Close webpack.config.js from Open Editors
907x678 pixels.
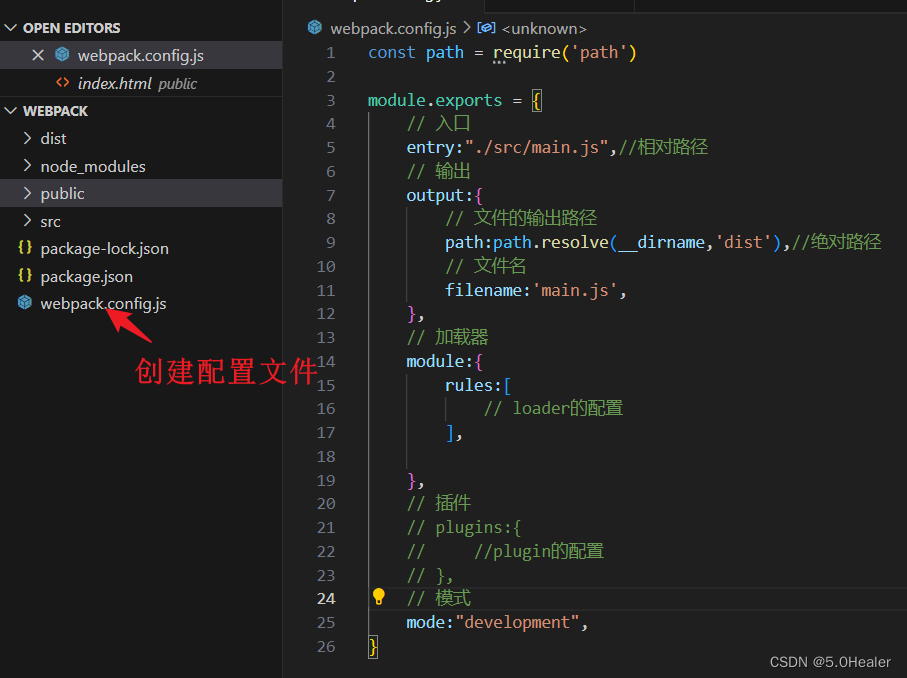click(x=38, y=55)
